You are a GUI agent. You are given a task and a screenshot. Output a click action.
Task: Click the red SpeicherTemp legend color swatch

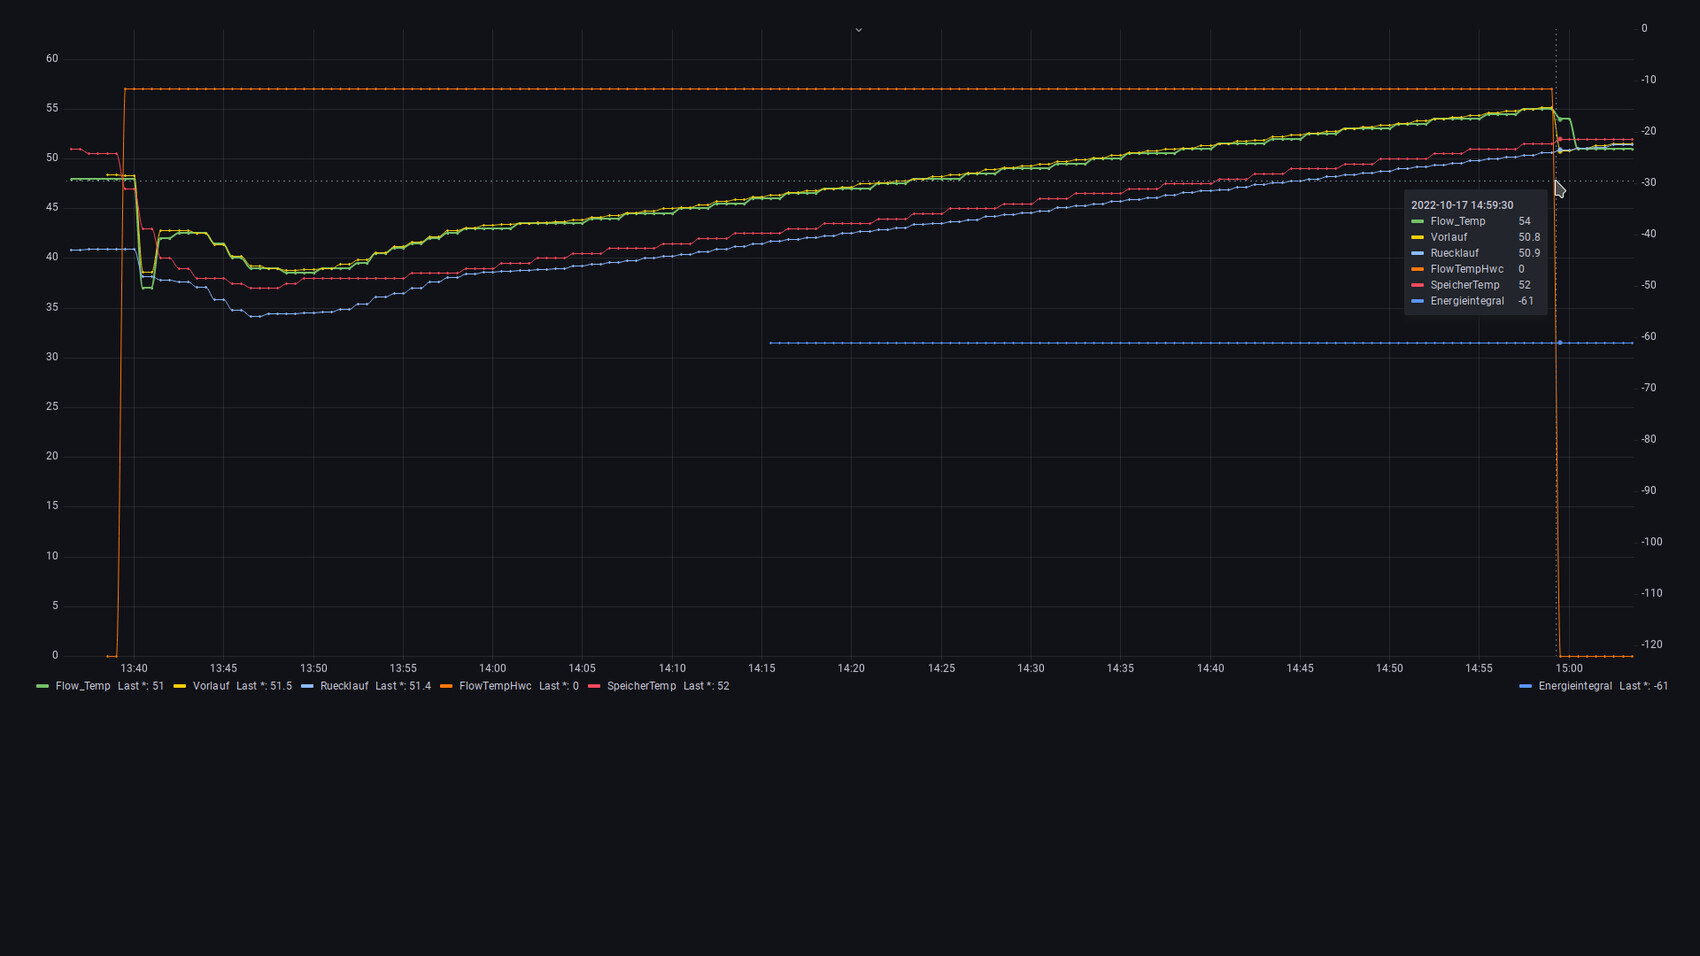(594, 686)
